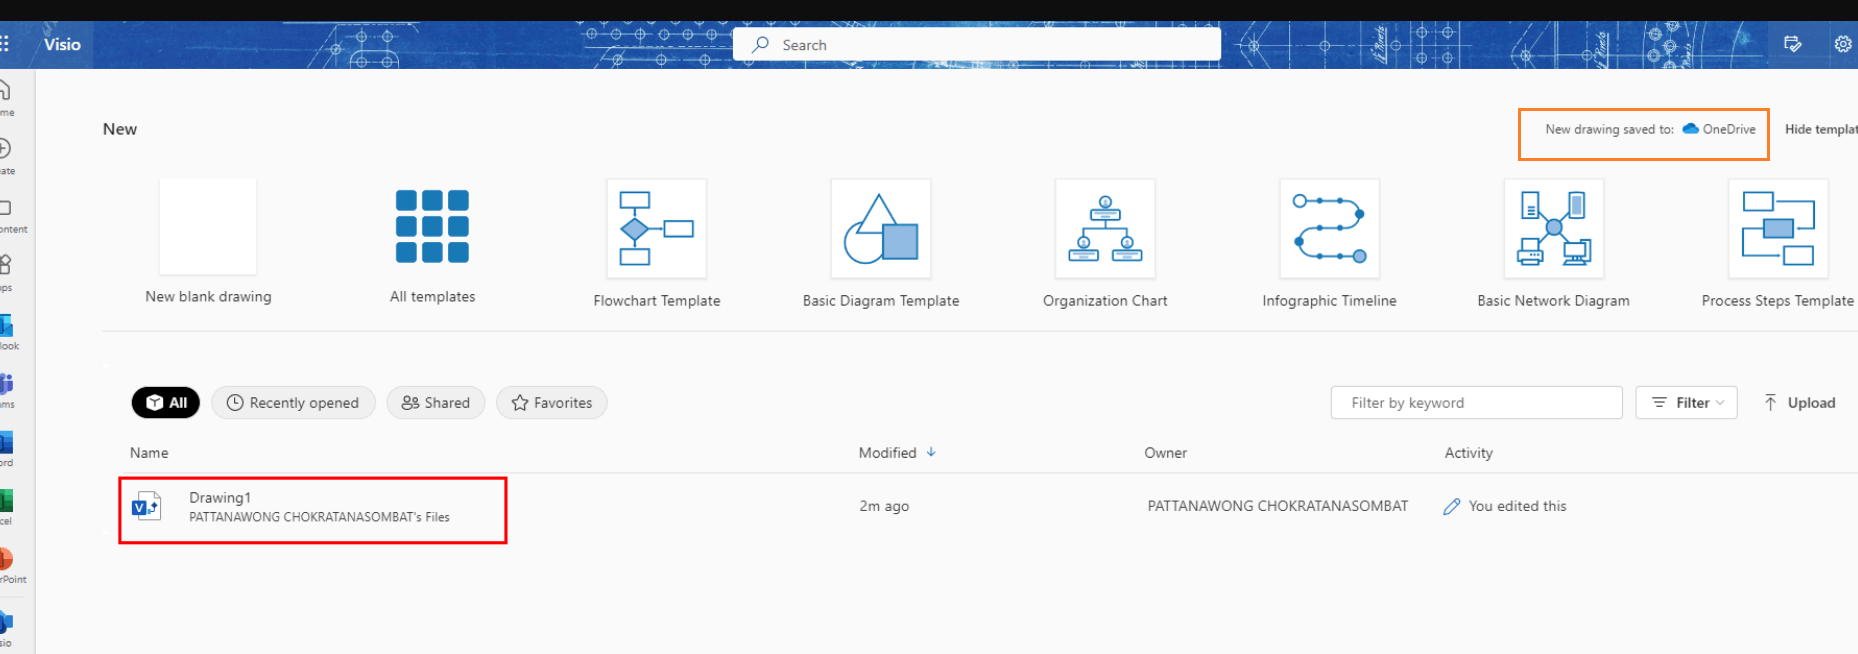Click the Drawing1 Visio file icon
The width and height of the screenshot is (1858, 654).
(147, 506)
